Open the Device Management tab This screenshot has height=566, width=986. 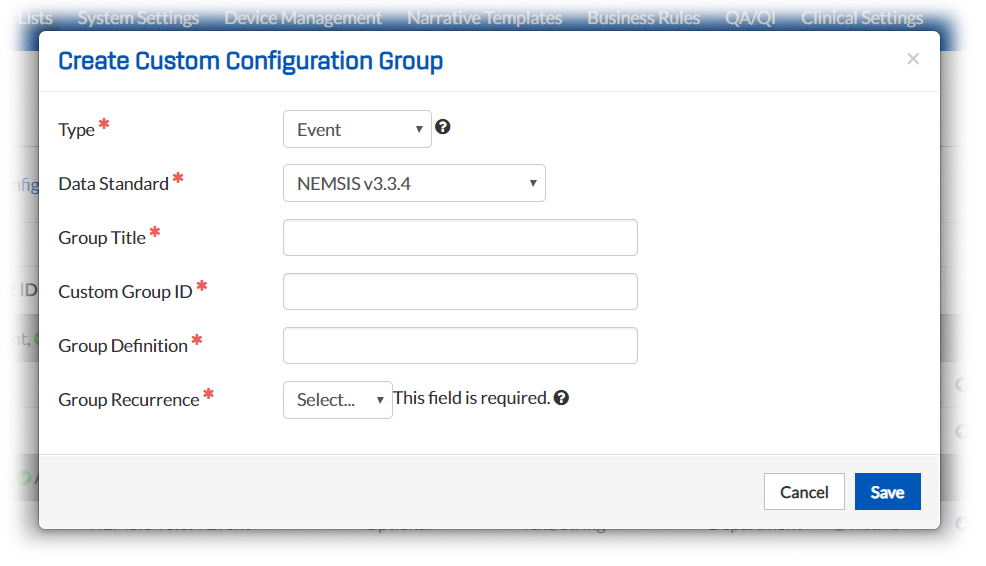pos(303,18)
